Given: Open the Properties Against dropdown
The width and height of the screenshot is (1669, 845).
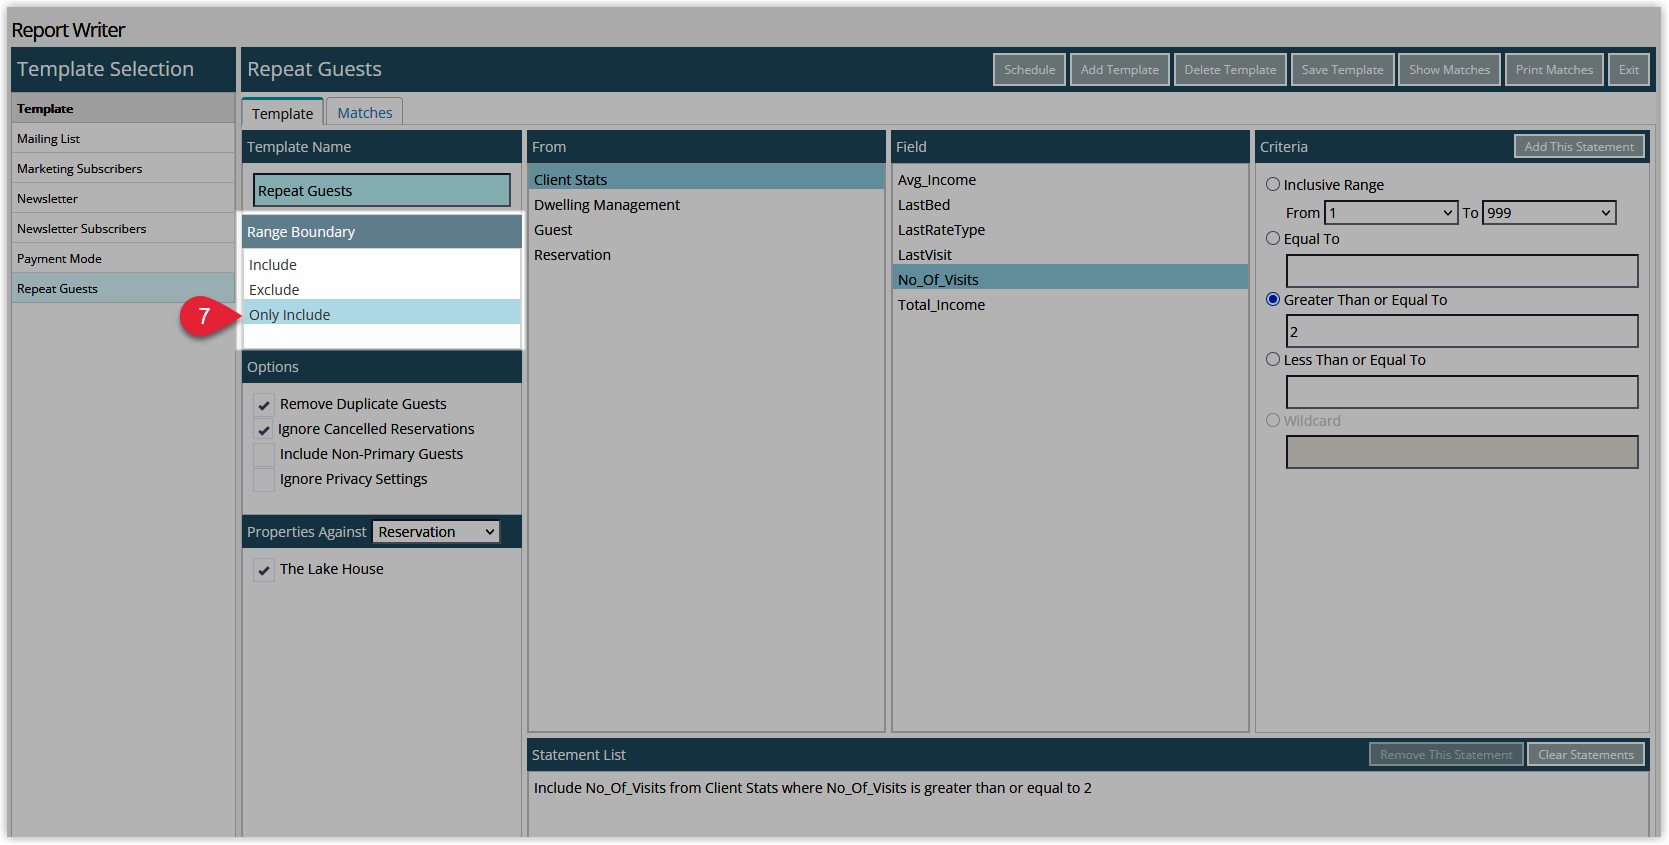Looking at the screenshot, I should (436, 532).
